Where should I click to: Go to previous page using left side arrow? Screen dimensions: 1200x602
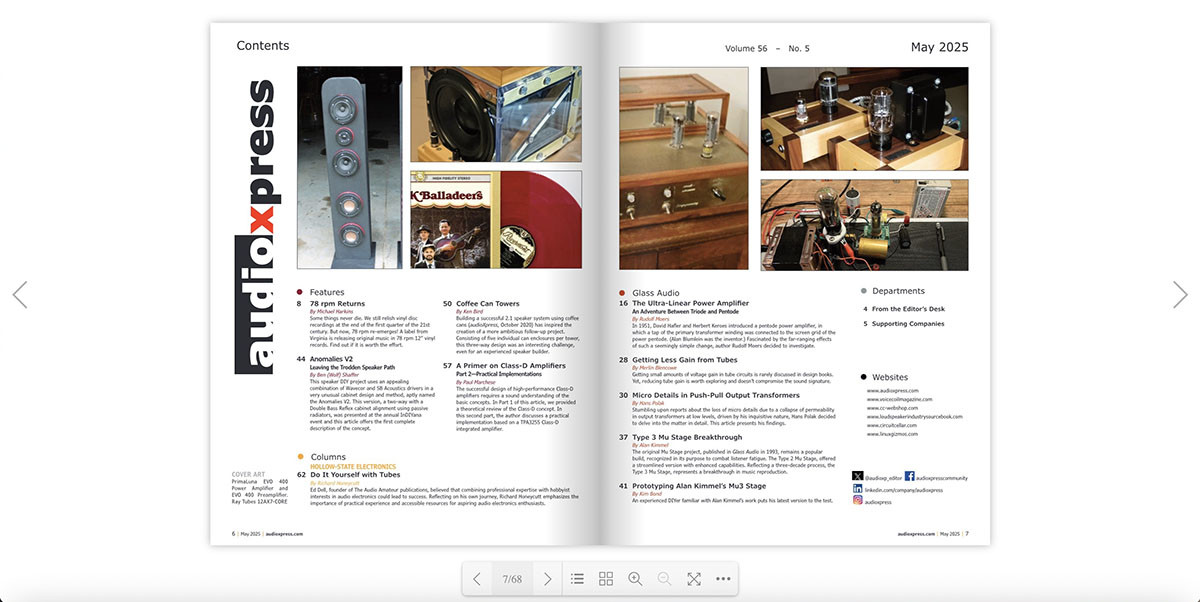click(19, 294)
